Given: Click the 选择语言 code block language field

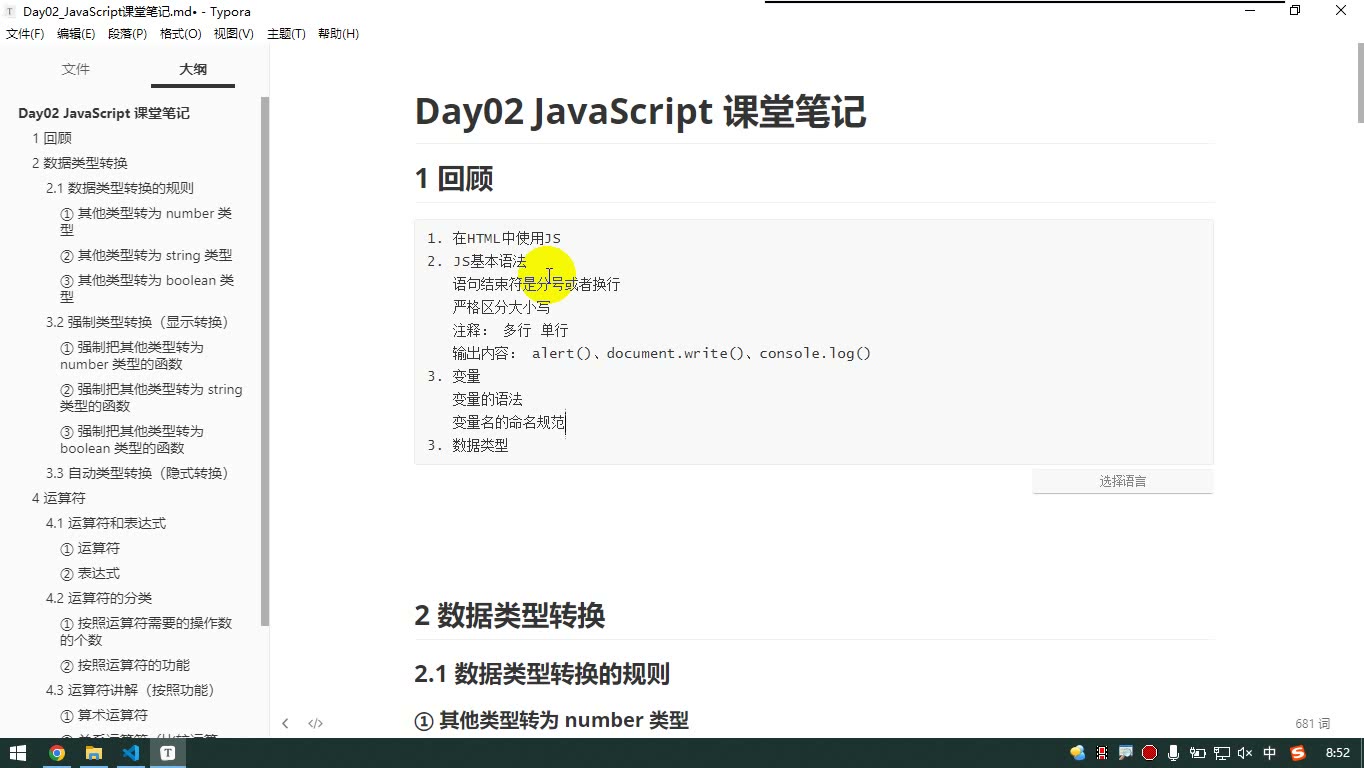Looking at the screenshot, I should 1123,481.
